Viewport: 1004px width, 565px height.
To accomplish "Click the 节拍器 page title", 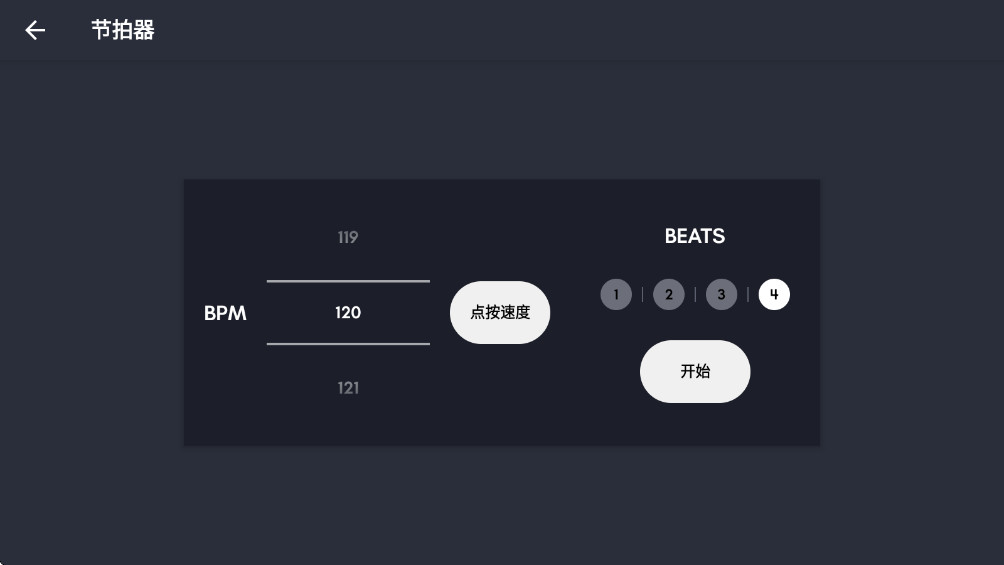I will point(123,30).
